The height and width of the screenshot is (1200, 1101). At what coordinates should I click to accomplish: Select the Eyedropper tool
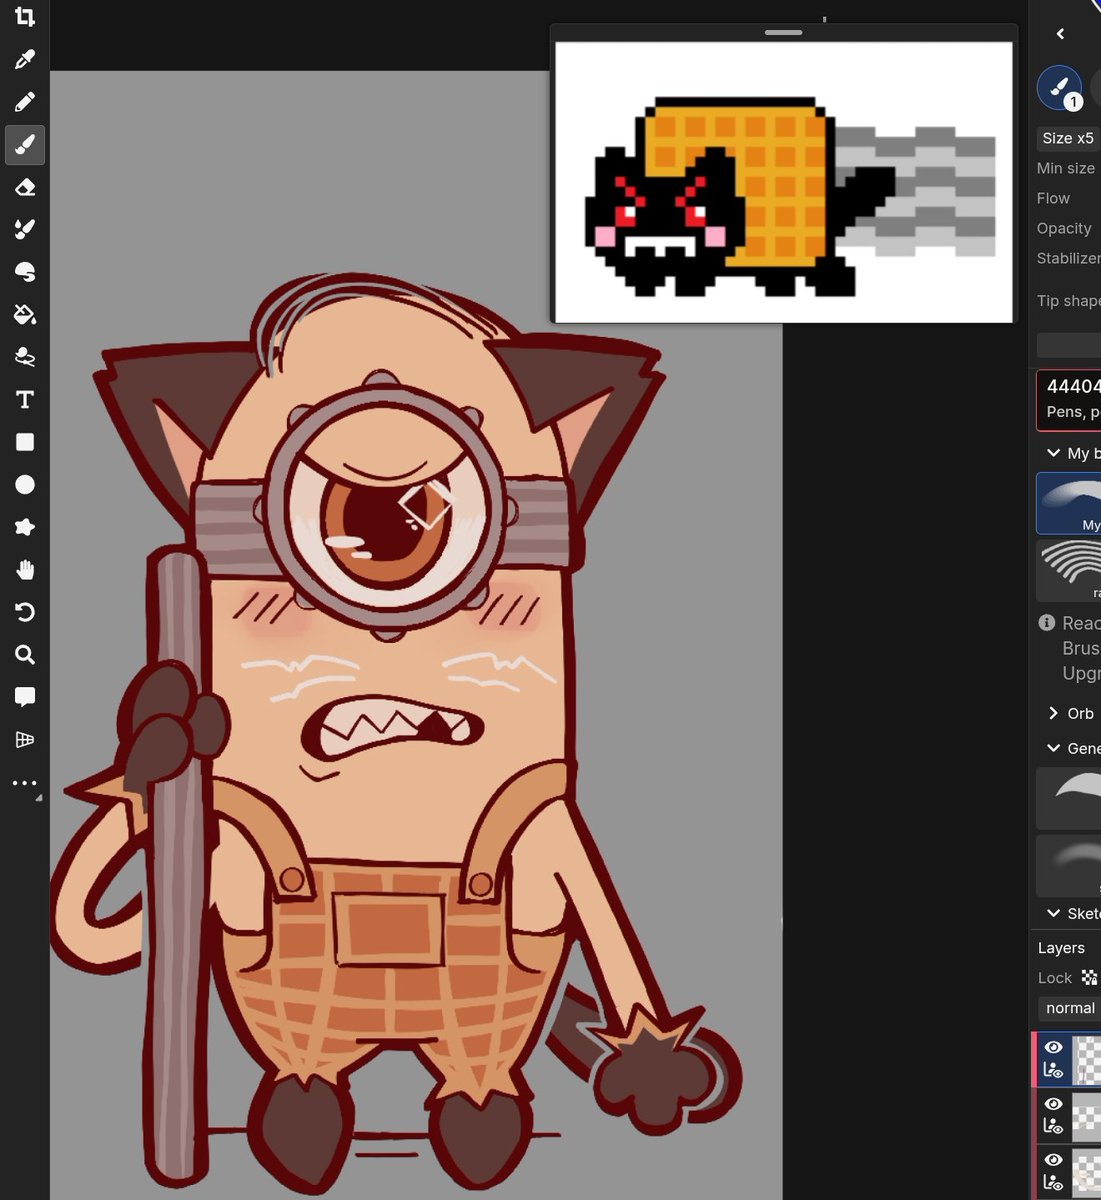(25, 59)
